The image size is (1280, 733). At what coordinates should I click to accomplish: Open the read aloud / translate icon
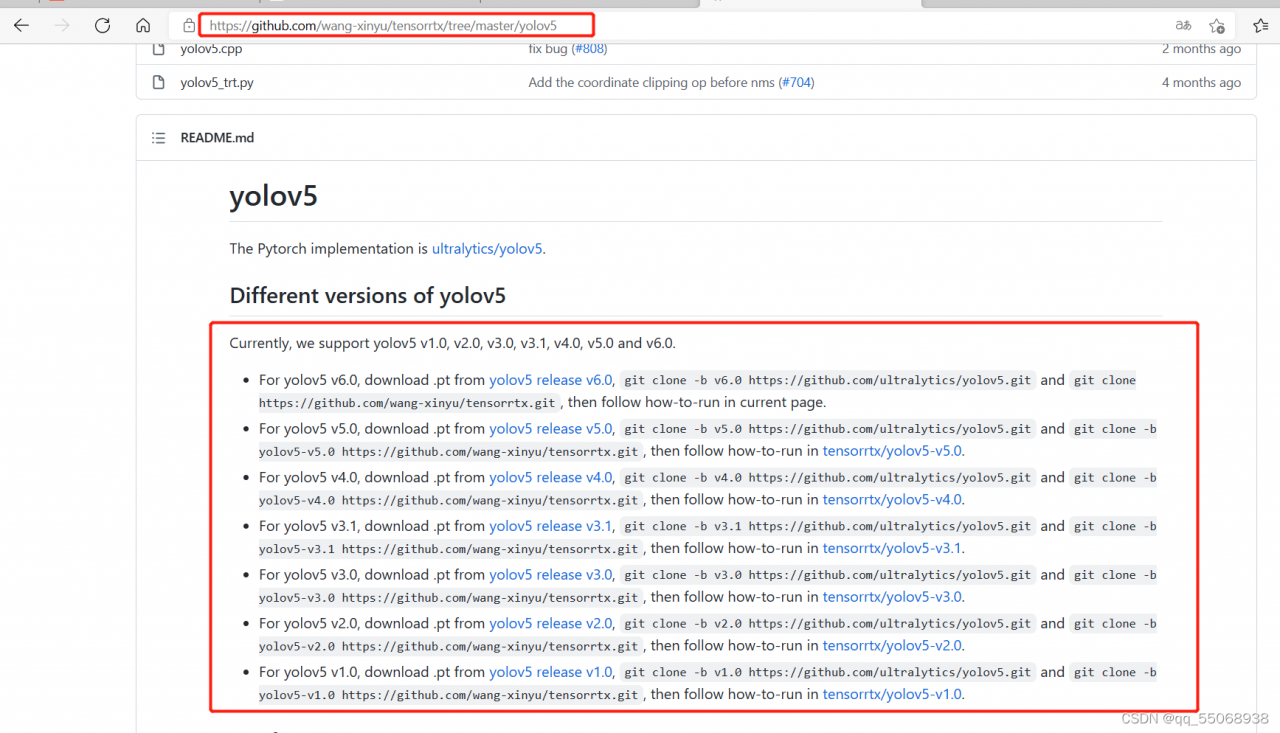coord(1183,25)
